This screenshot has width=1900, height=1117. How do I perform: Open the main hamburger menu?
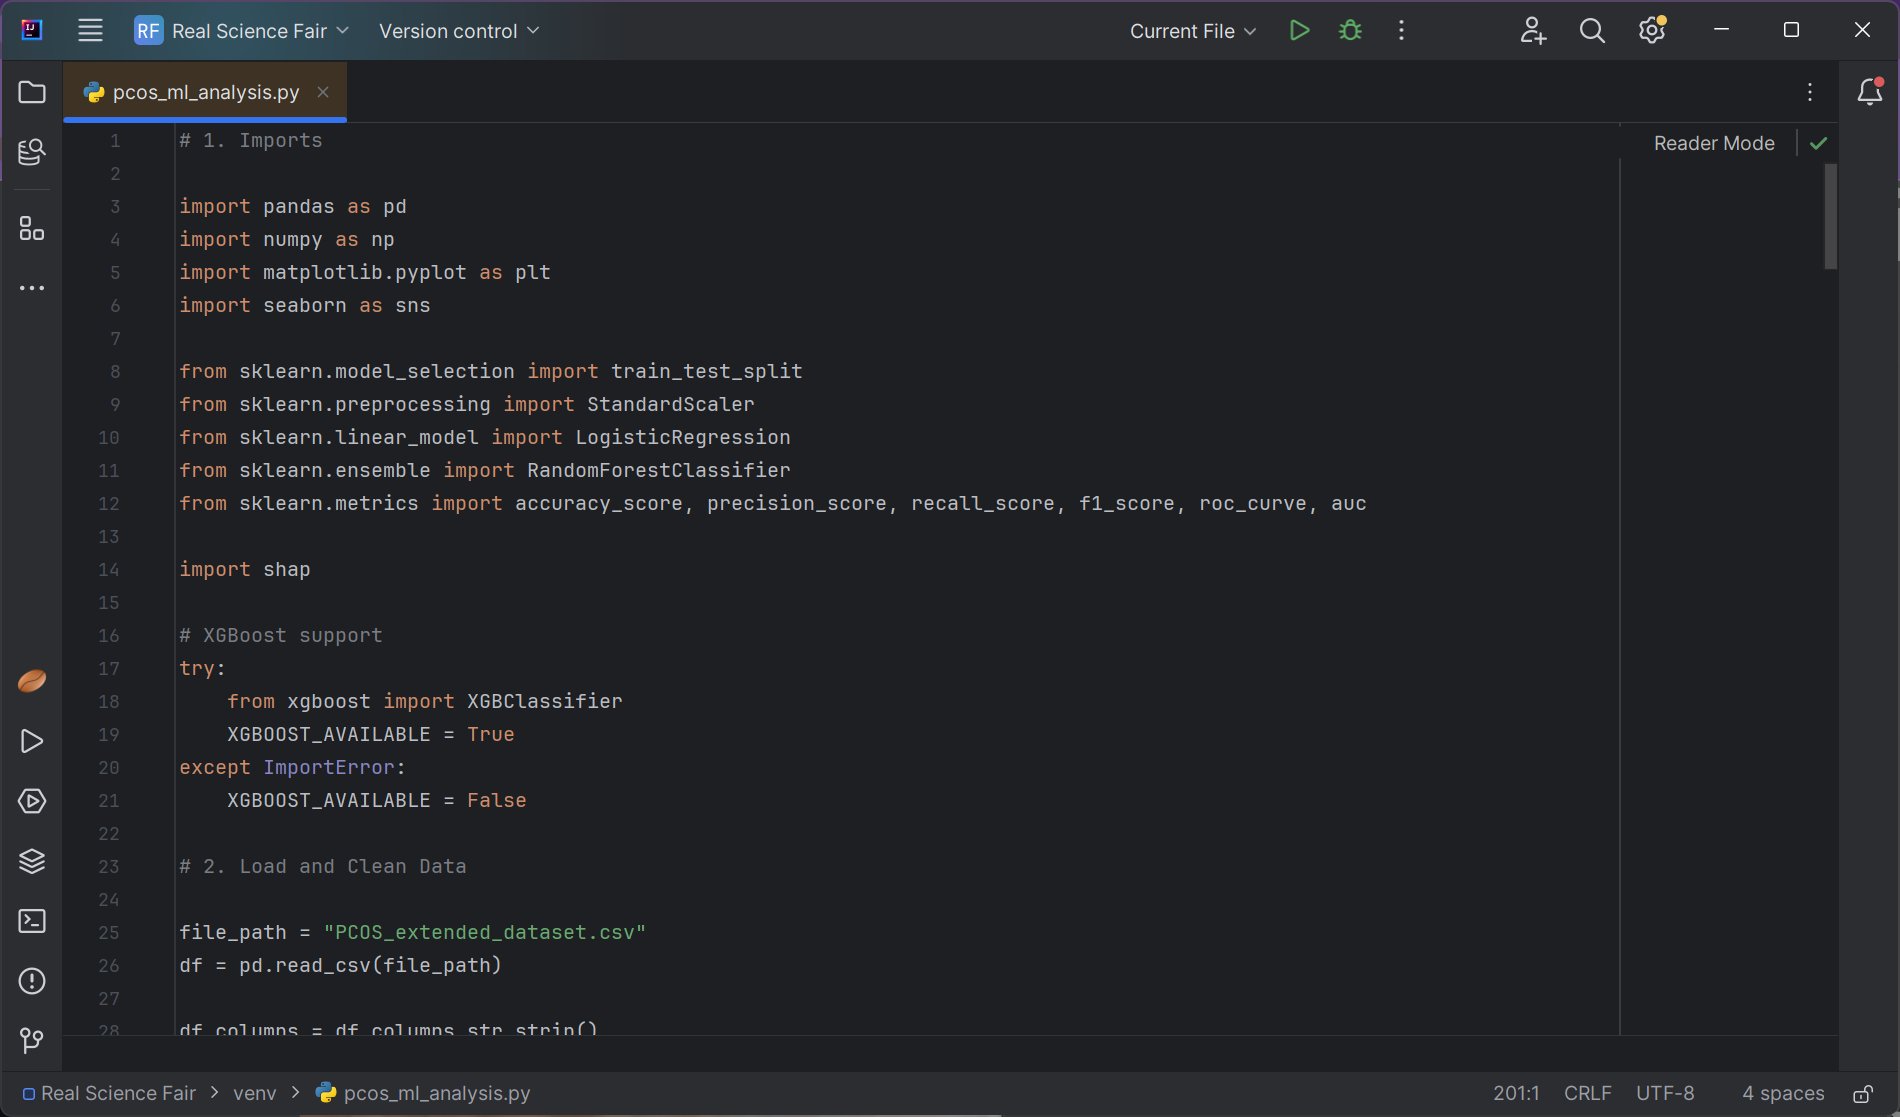click(x=90, y=31)
